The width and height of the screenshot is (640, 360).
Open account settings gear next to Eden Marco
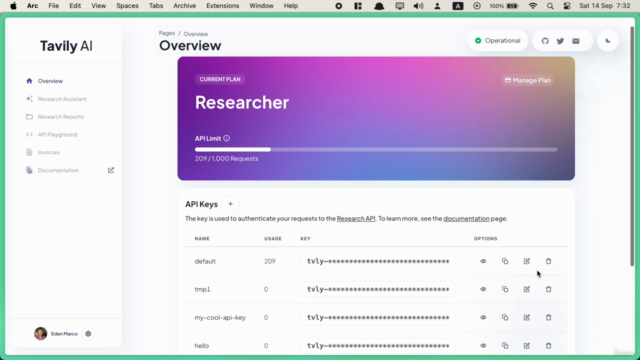click(x=88, y=334)
